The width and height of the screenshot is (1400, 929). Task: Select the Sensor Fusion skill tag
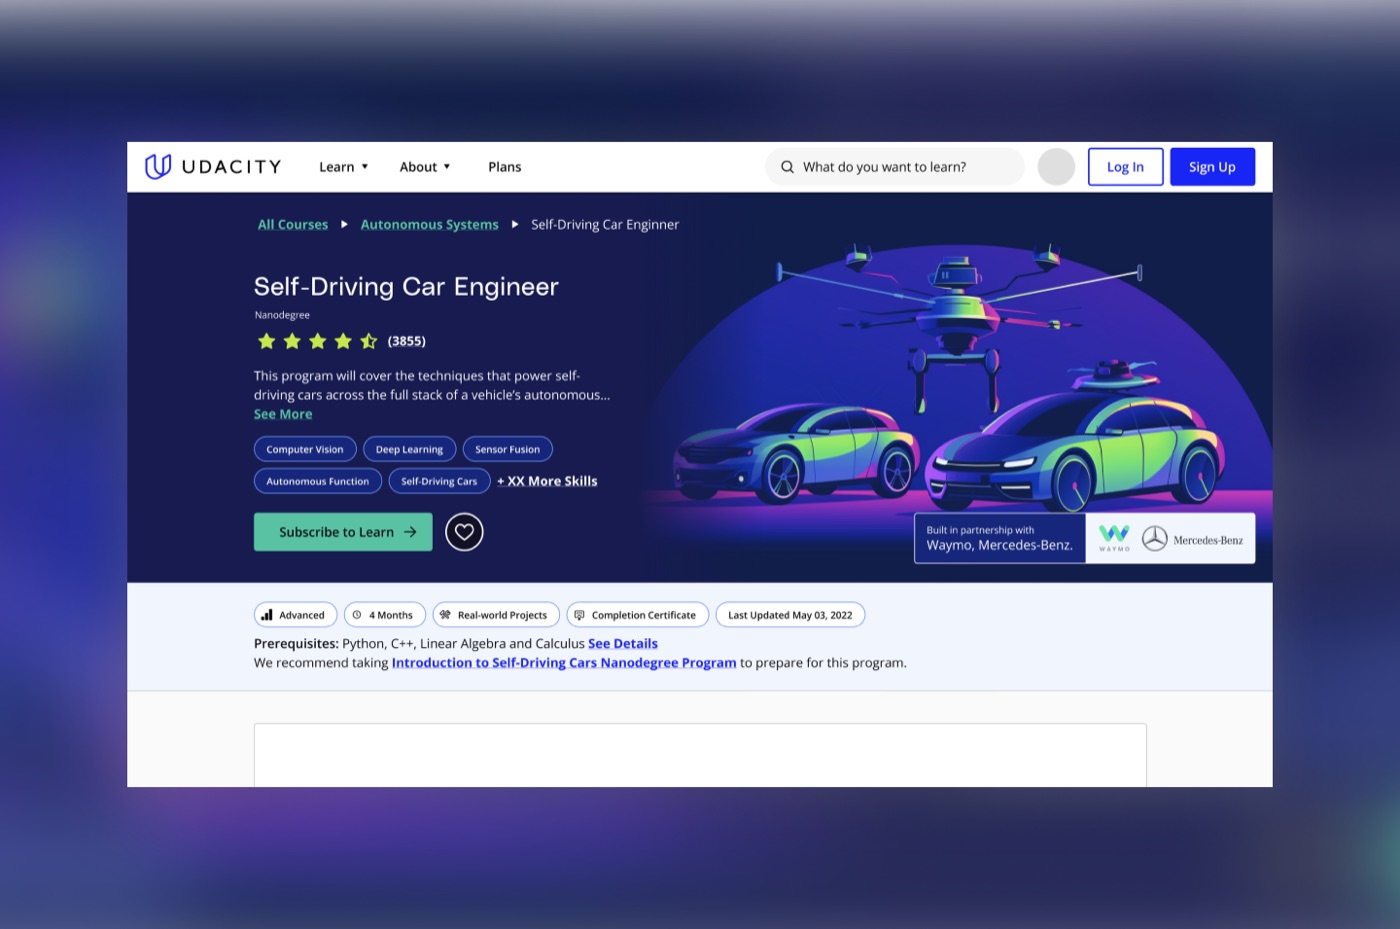coord(507,449)
